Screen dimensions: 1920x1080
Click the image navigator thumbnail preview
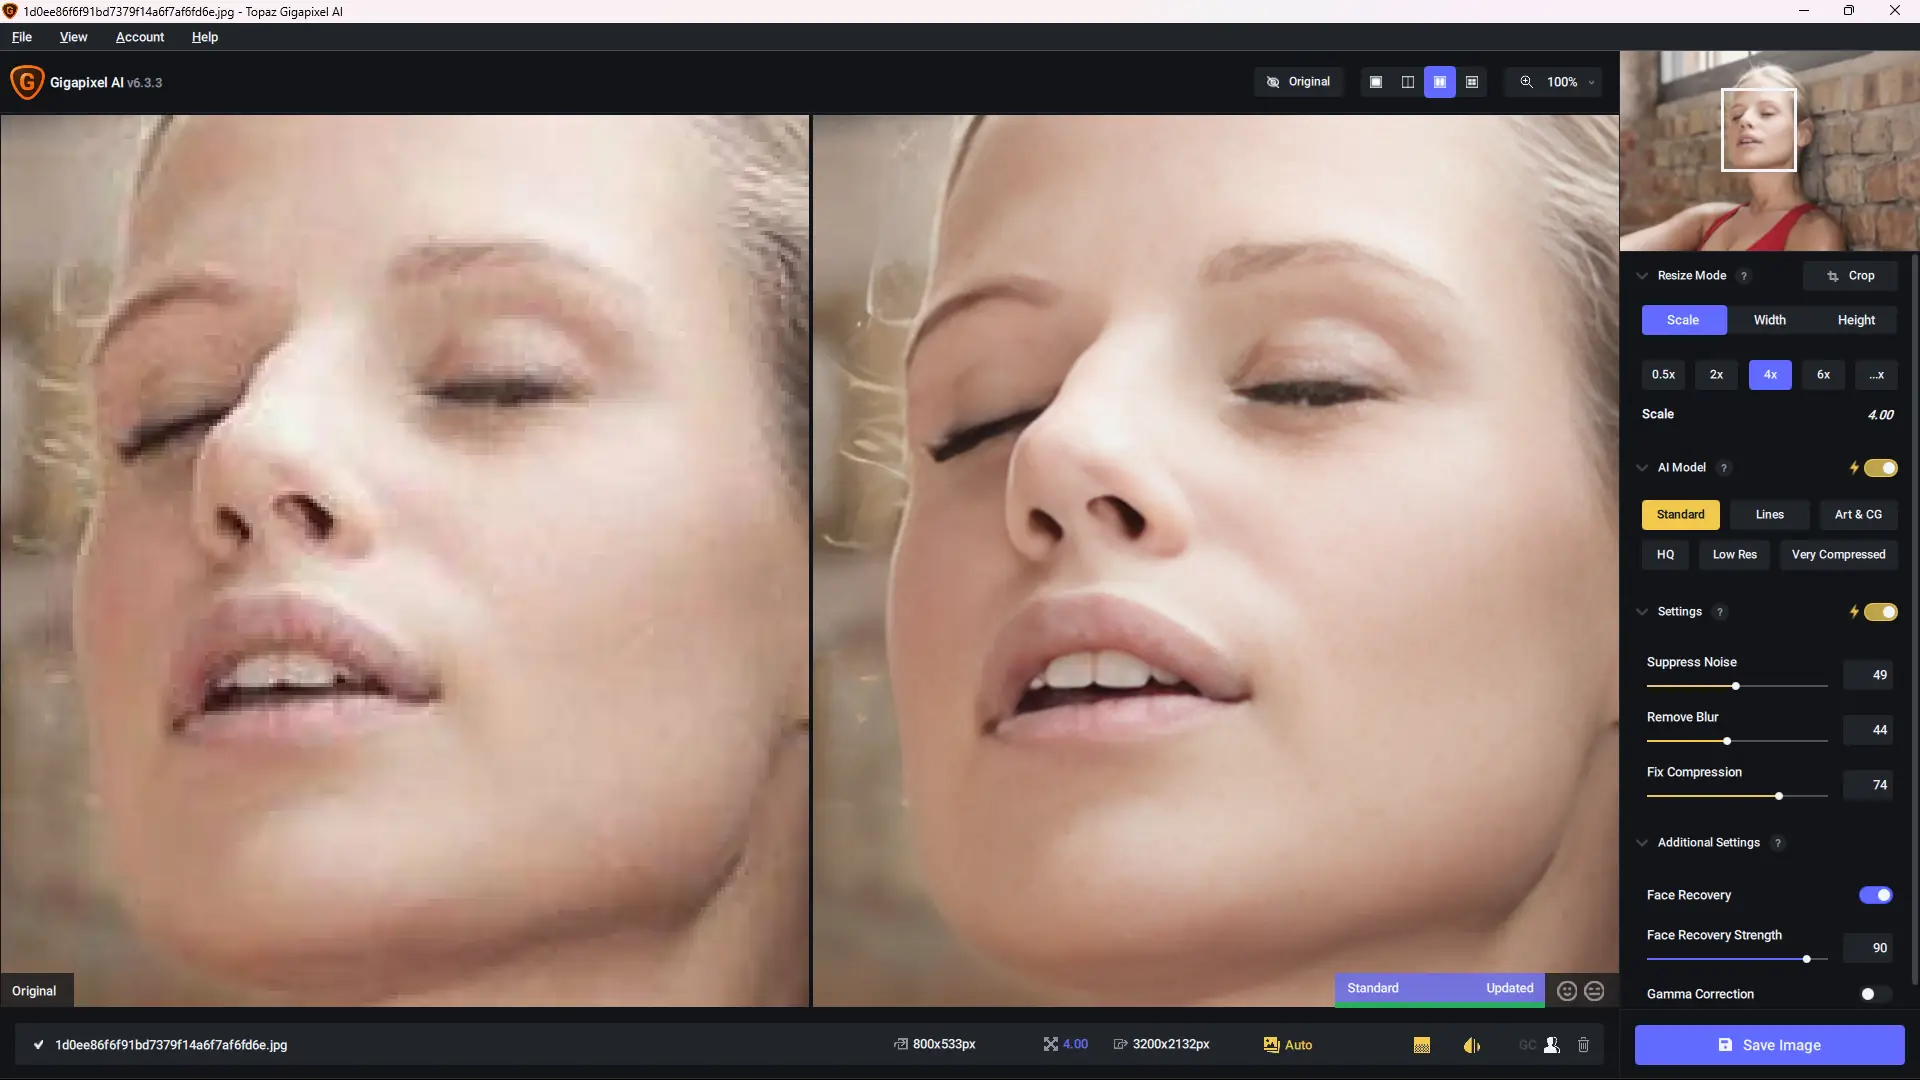click(1768, 150)
